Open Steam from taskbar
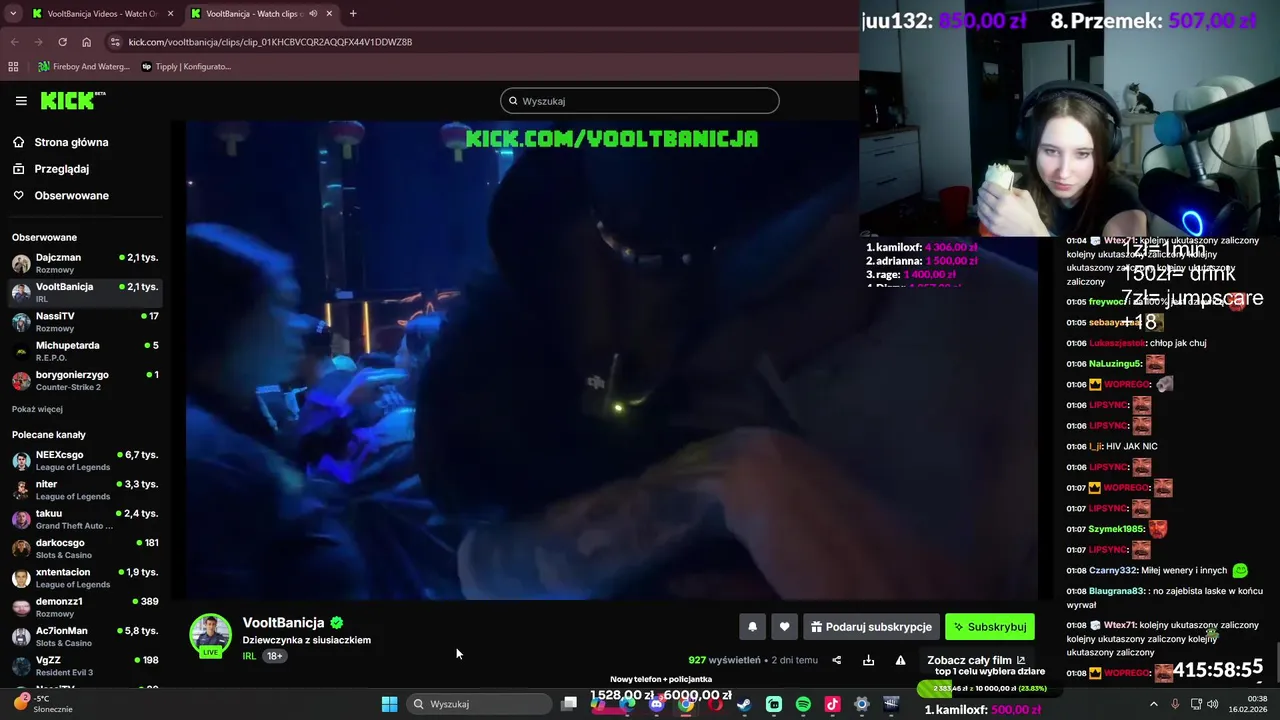 (x=744, y=704)
